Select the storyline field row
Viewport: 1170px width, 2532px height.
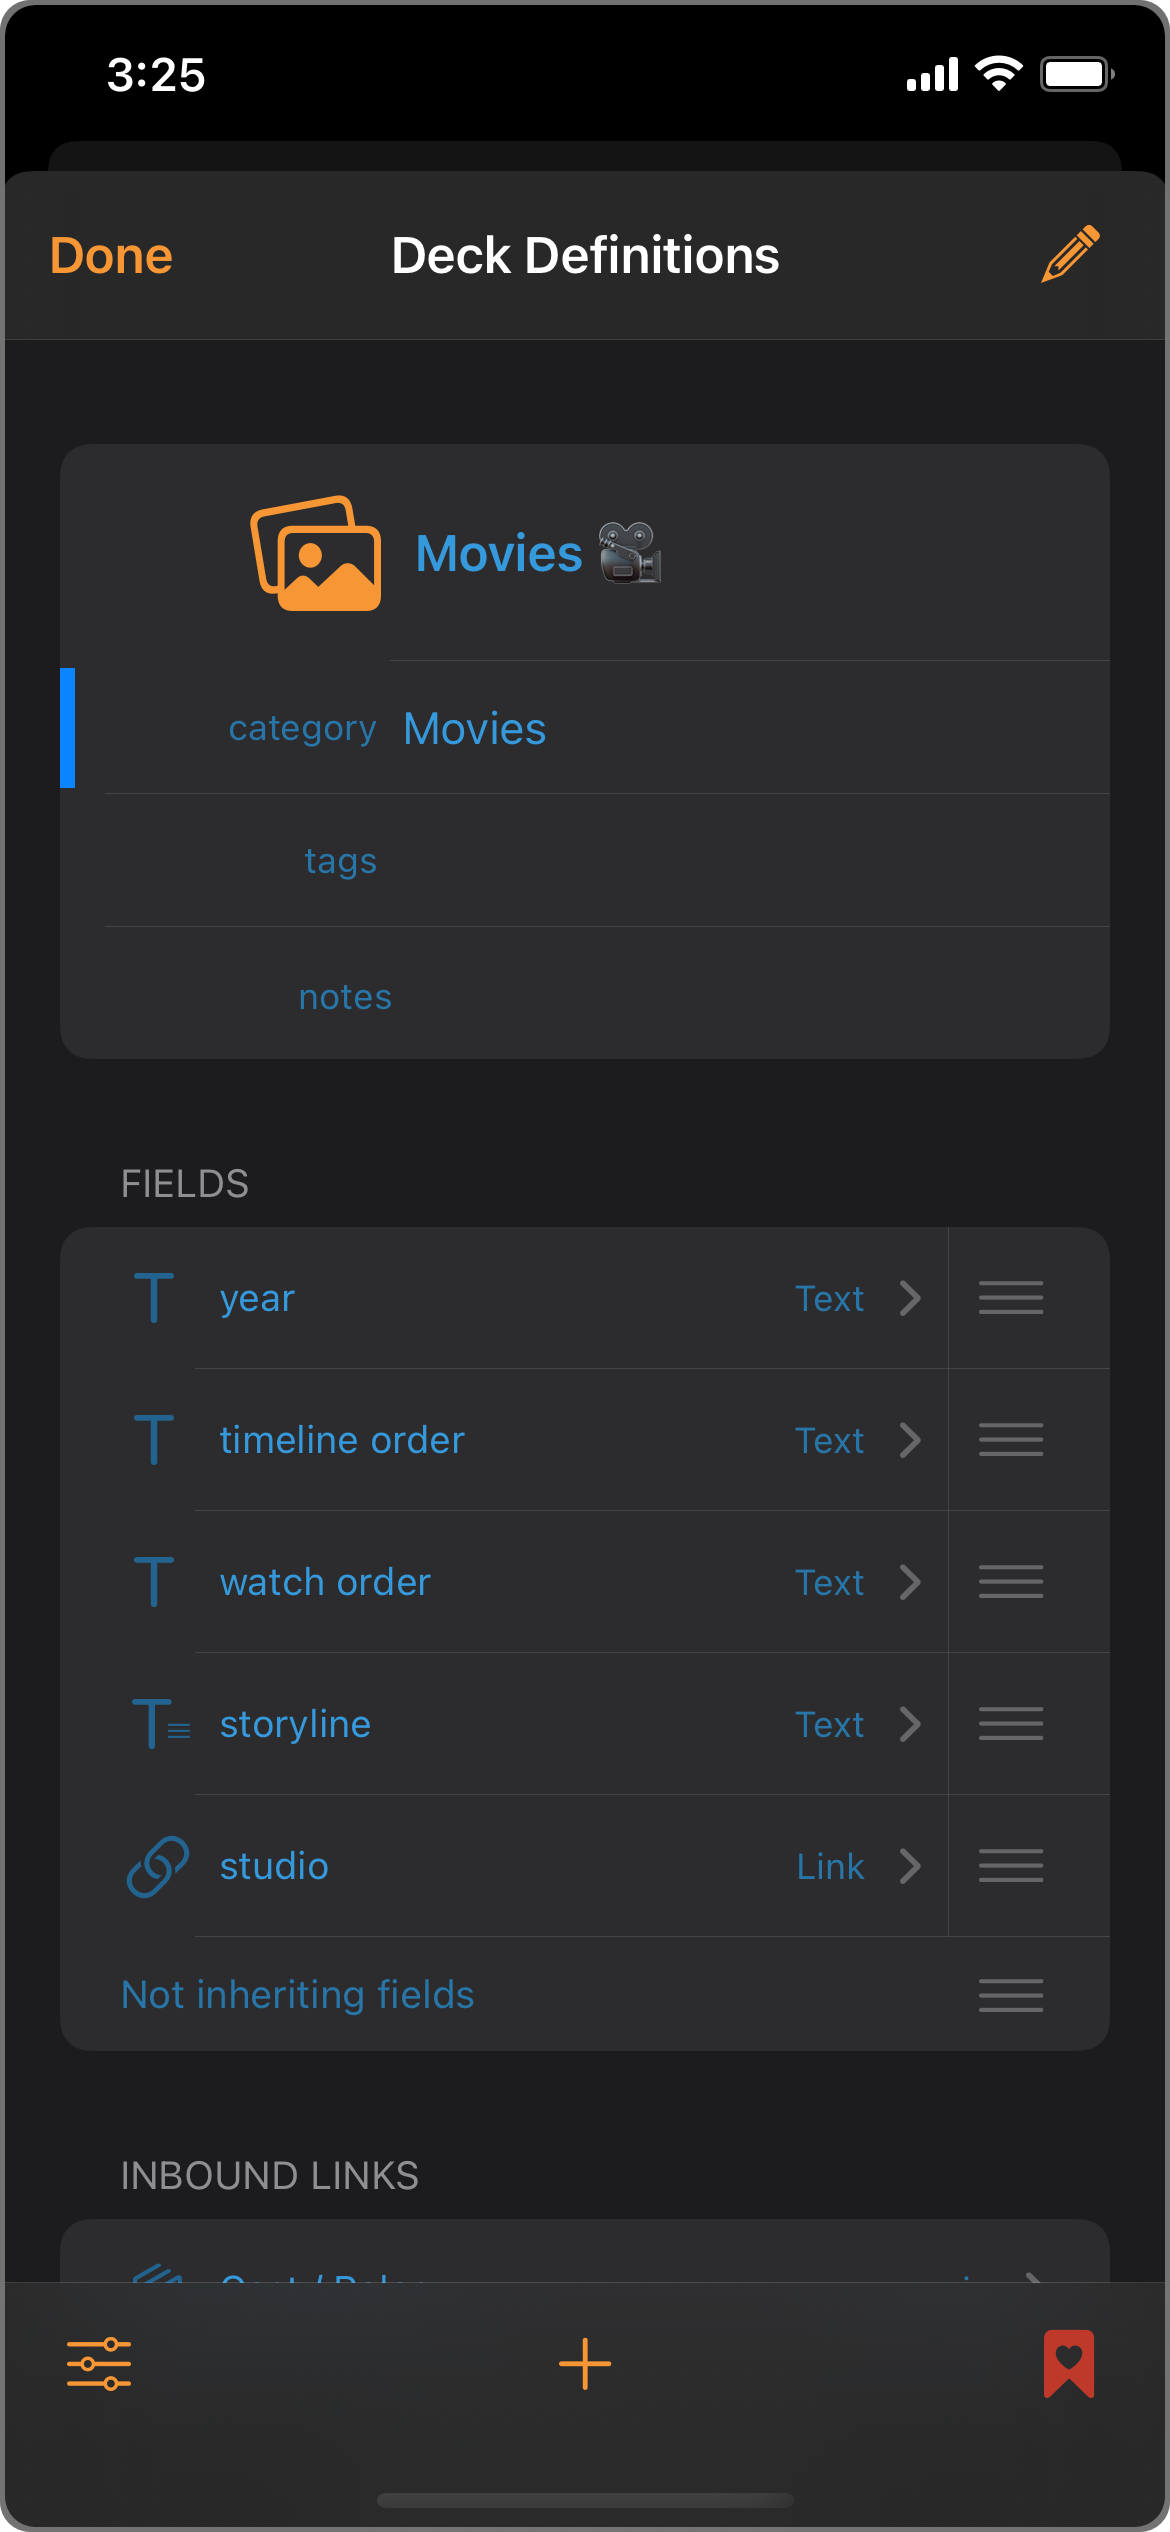coord(500,1724)
